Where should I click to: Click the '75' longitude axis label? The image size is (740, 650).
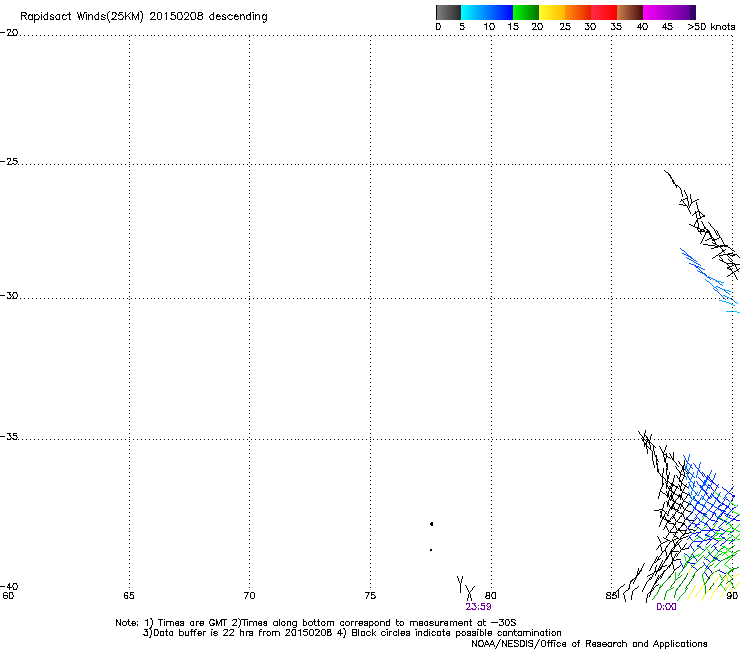pyautogui.click(x=370, y=596)
